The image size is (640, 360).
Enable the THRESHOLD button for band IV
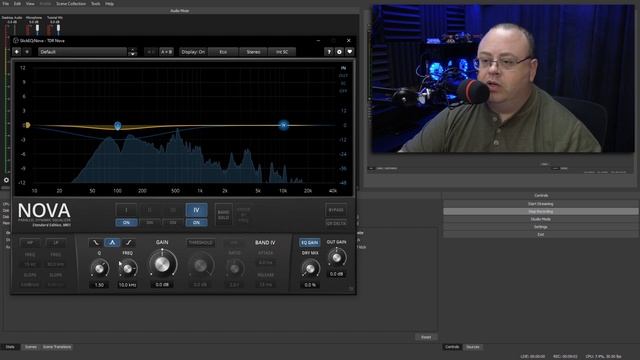point(200,242)
